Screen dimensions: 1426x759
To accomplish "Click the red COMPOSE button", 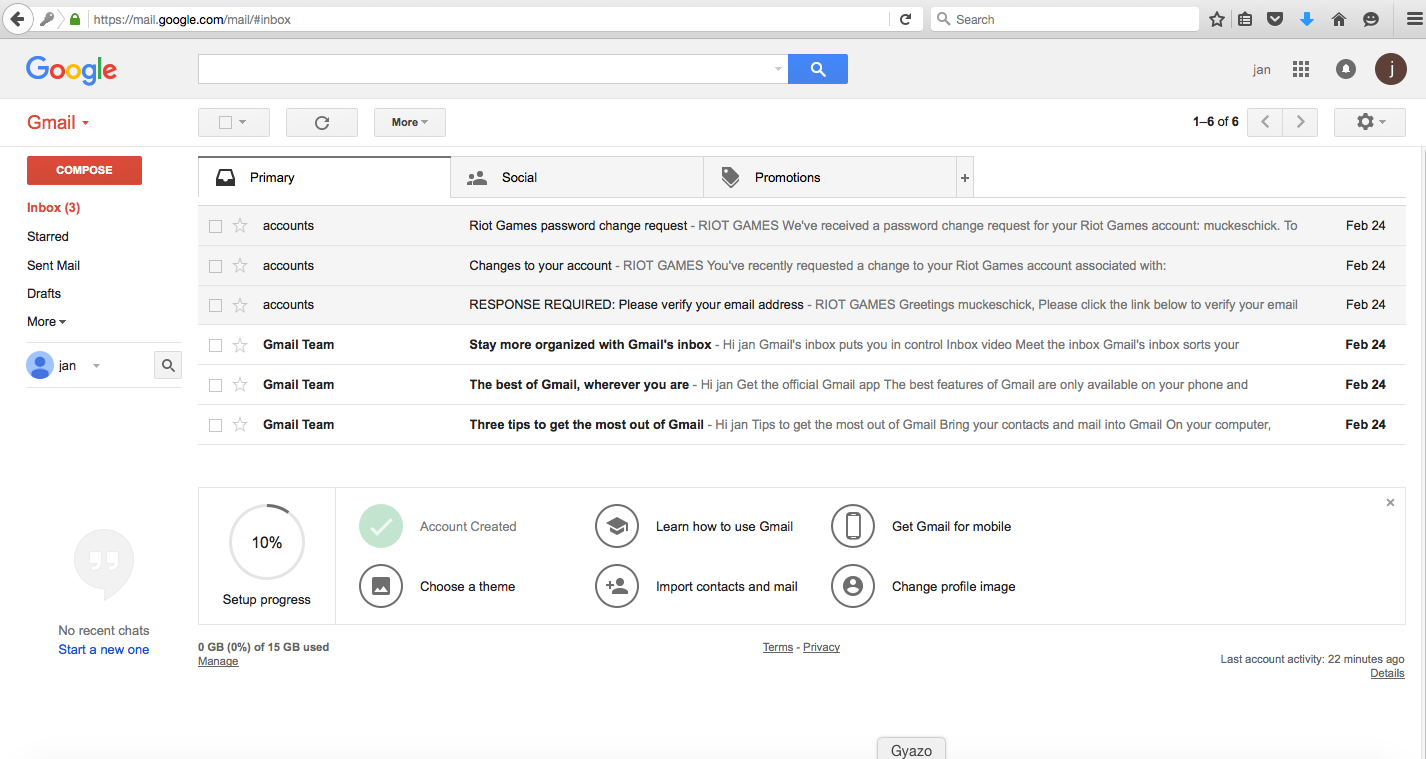I will tap(84, 170).
